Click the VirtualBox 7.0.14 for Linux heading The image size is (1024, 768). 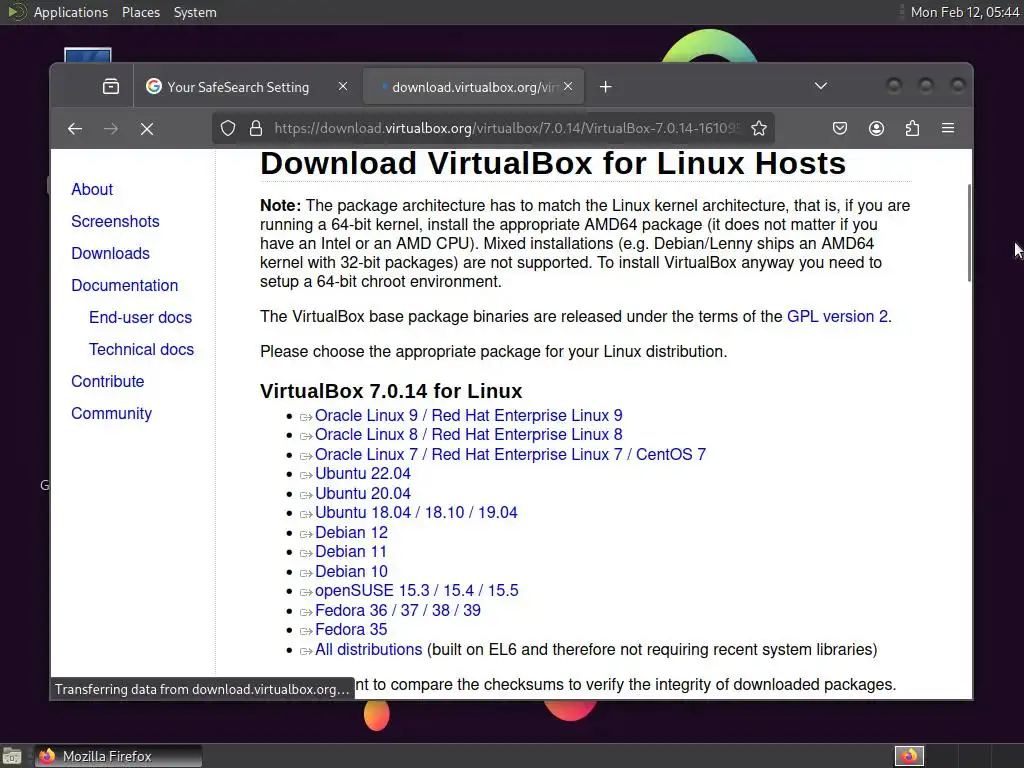(391, 391)
